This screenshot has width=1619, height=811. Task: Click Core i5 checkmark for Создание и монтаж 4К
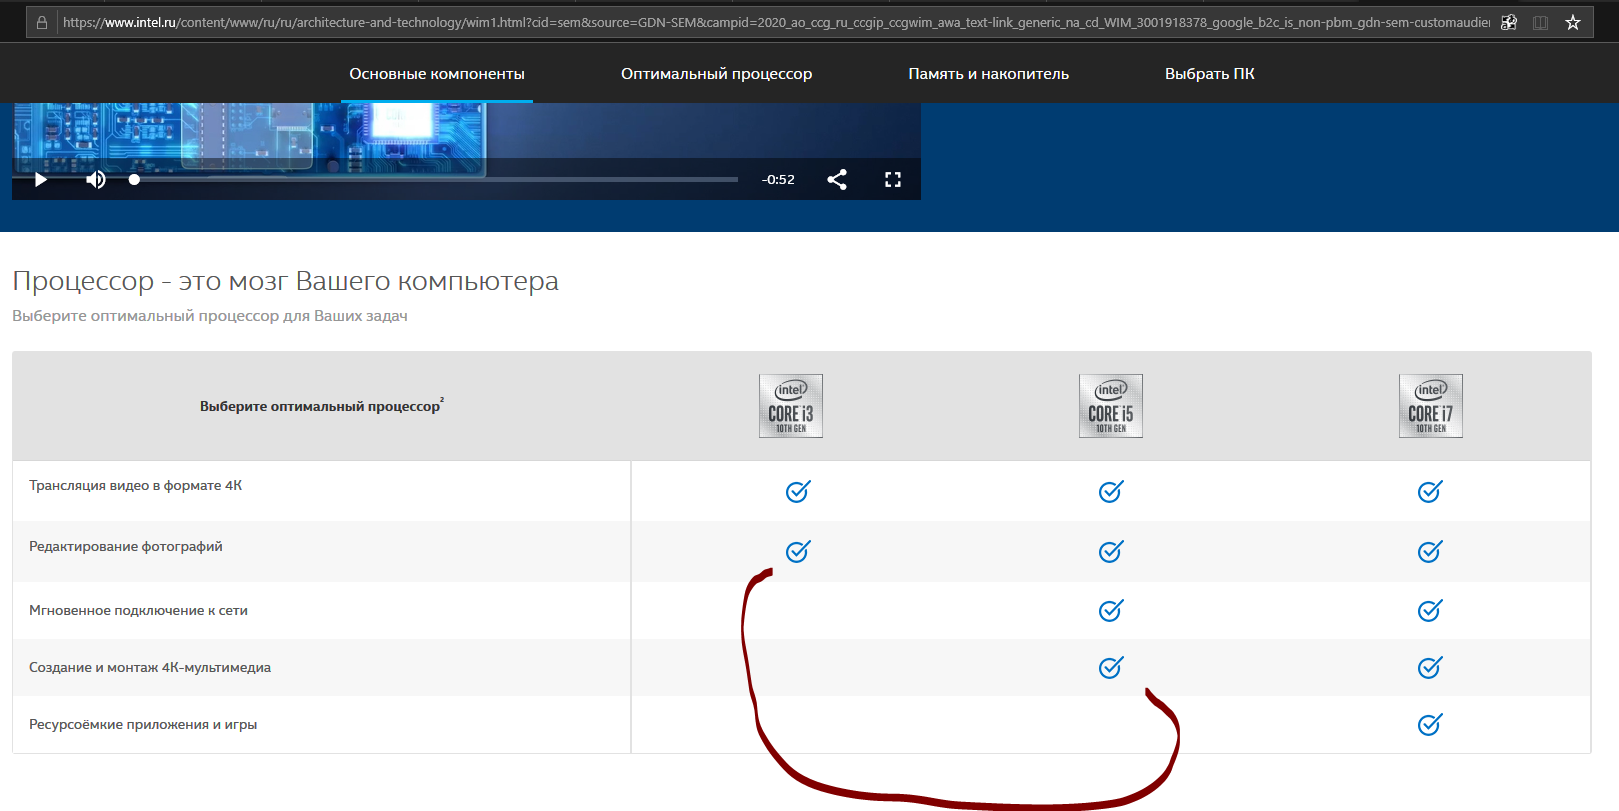click(x=1111, y=667)
